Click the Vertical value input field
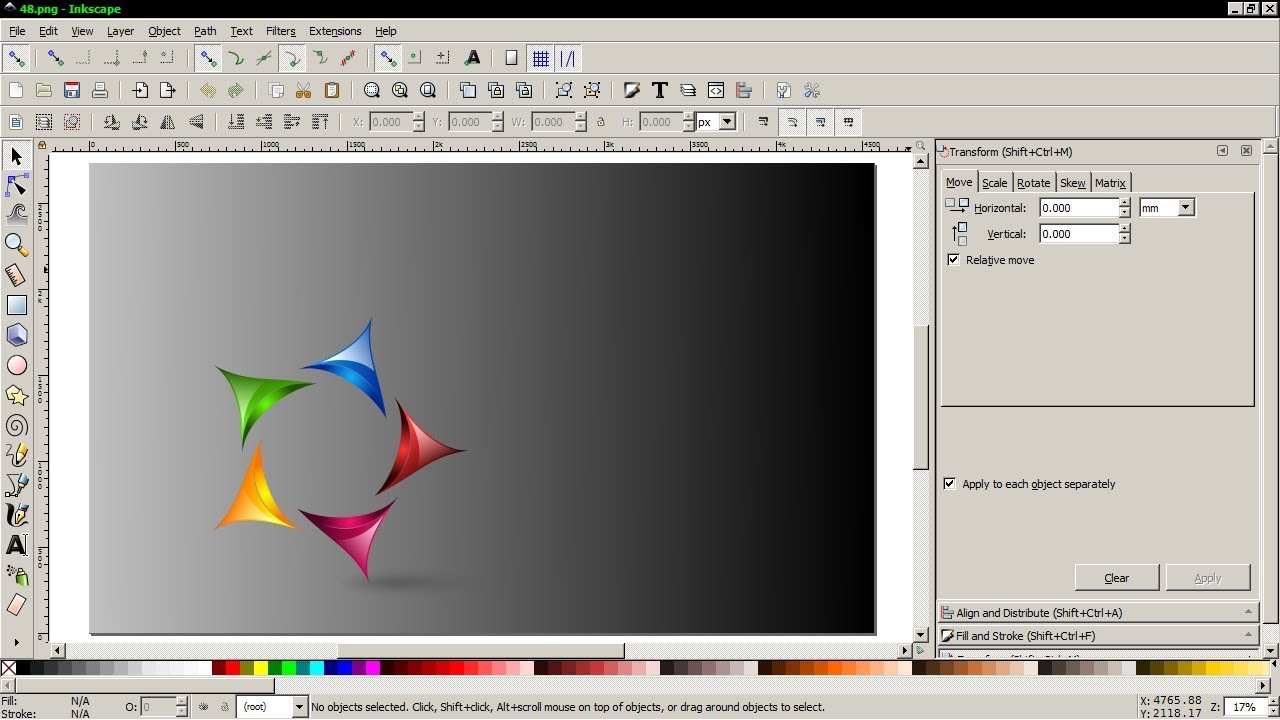 (1078, 234)
